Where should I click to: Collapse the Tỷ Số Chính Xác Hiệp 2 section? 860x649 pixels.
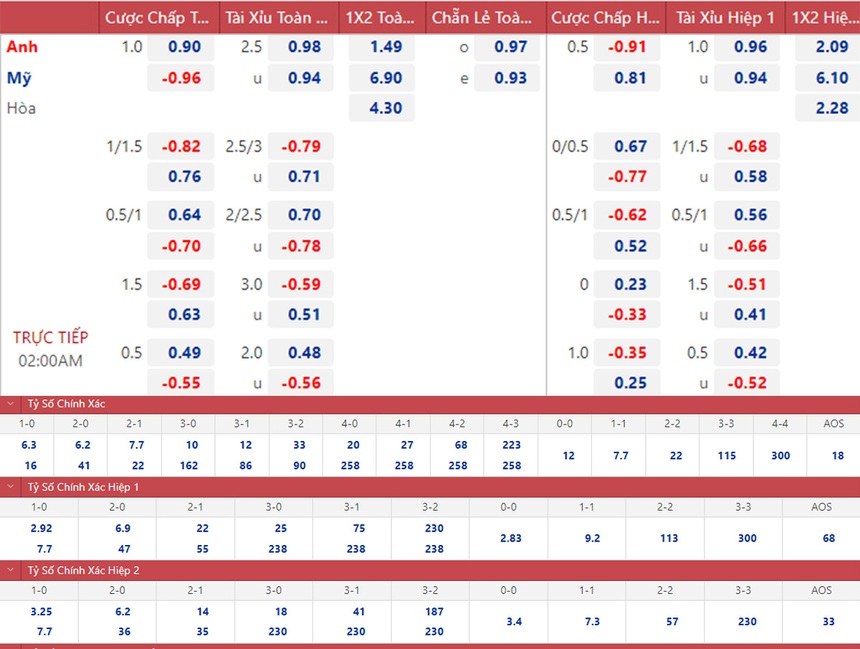(10, 570)
